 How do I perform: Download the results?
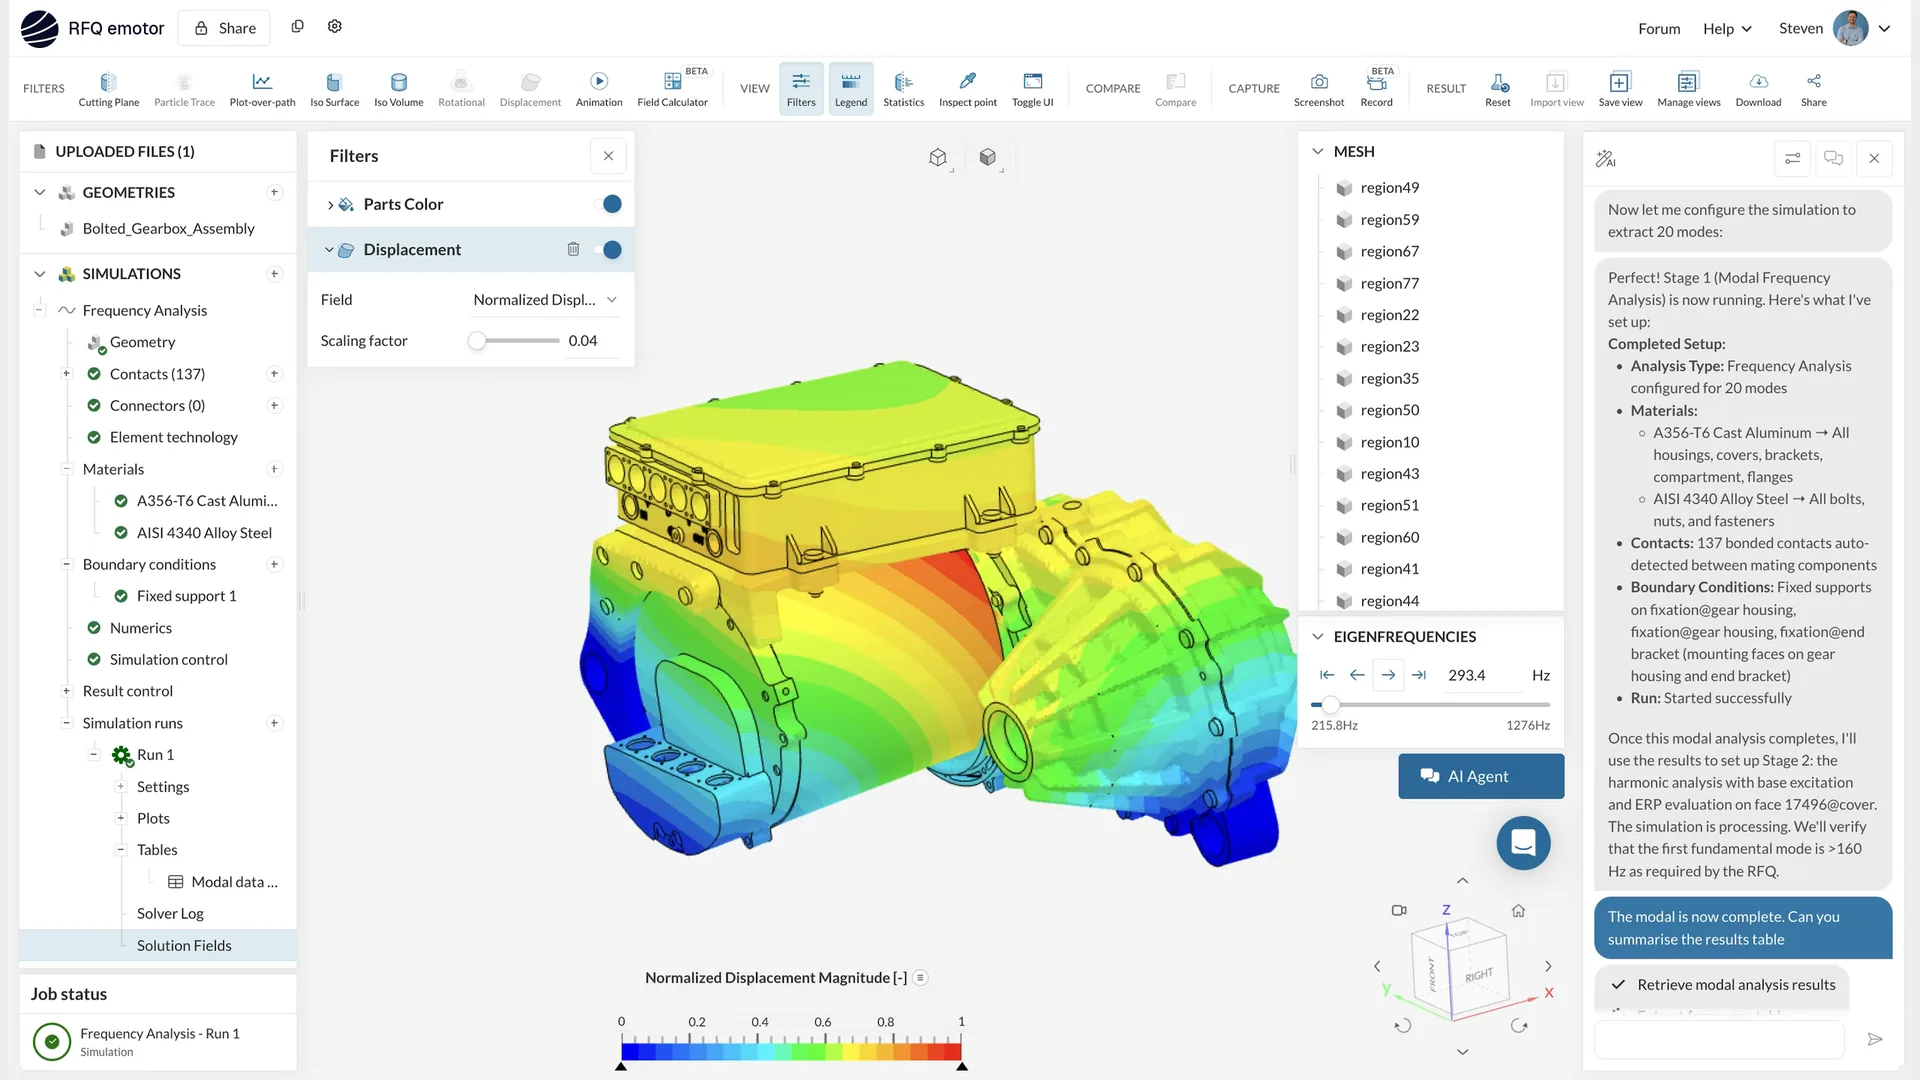pyautogui.click(x=1758, y=89)
